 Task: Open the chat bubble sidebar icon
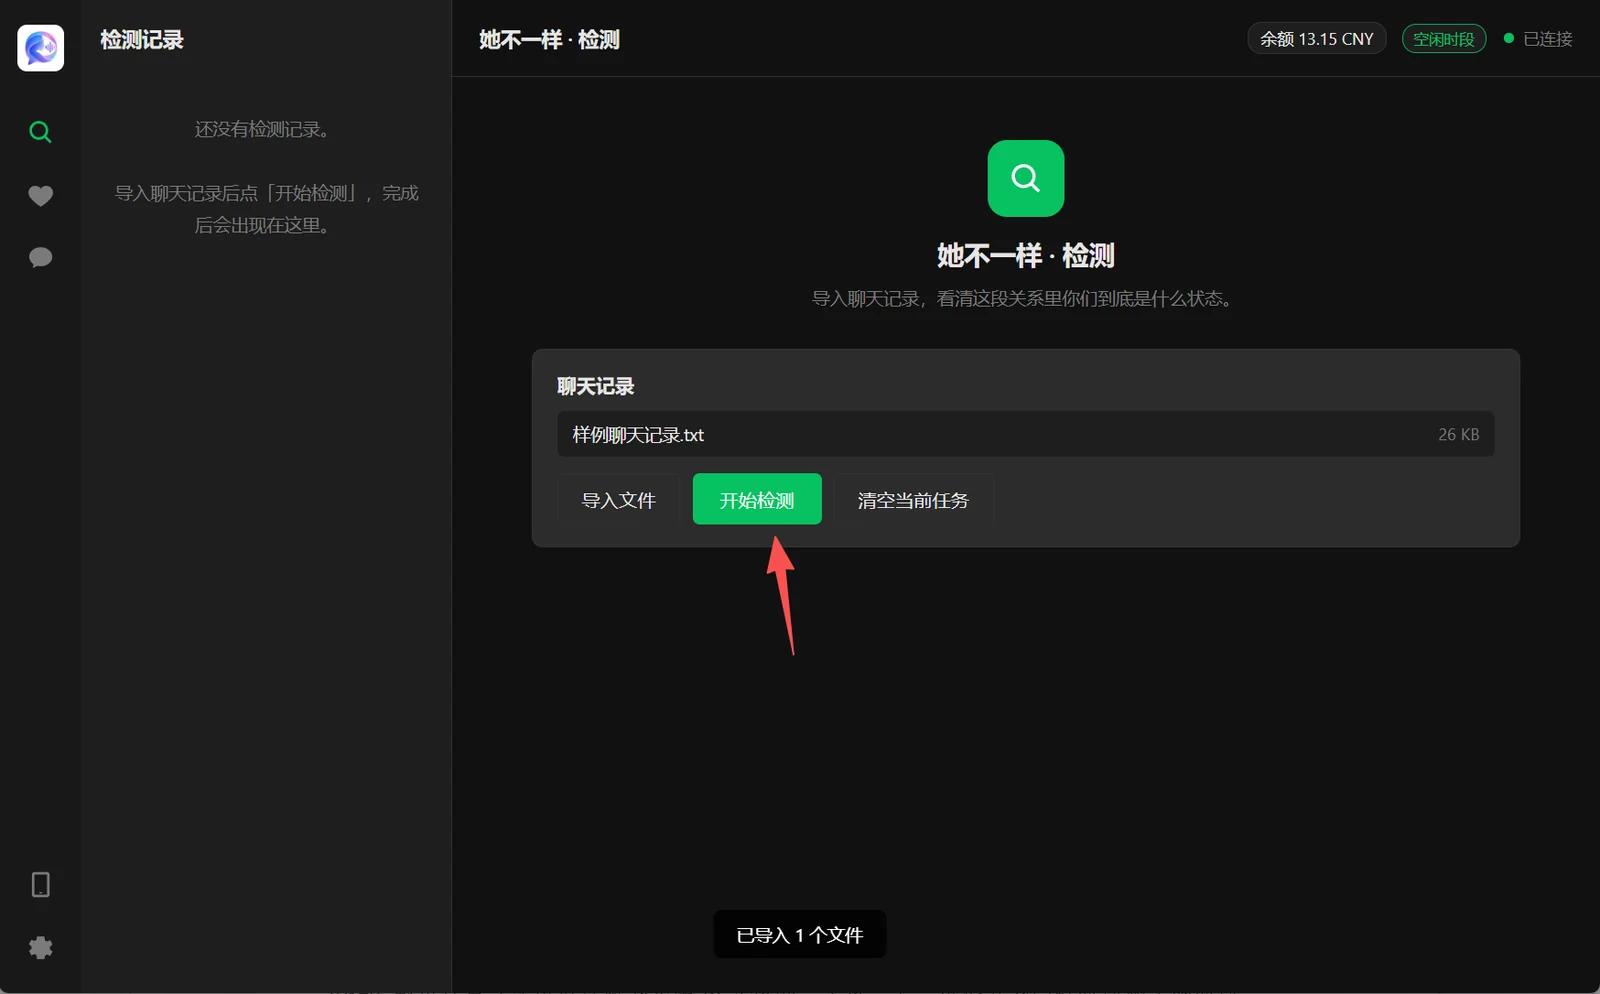coord(40,258)
